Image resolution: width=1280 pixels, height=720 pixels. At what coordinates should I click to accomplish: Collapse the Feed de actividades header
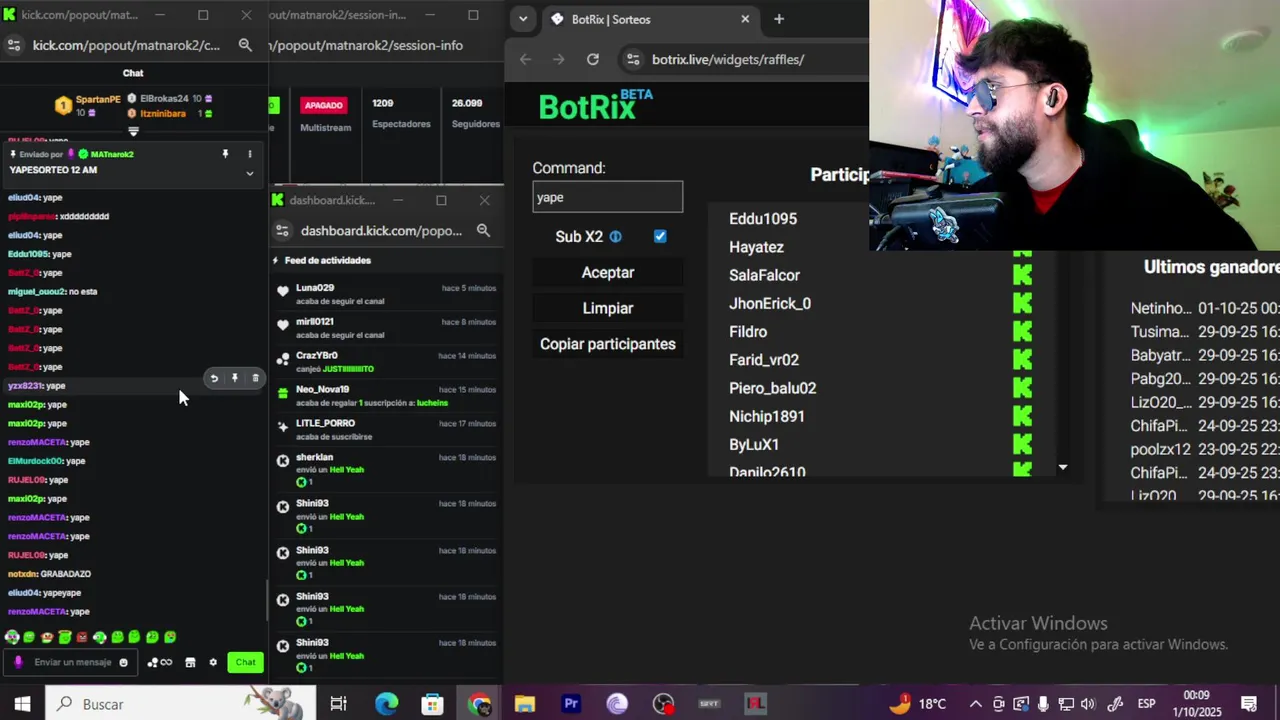pyautogui.click(x=321, y=260)
